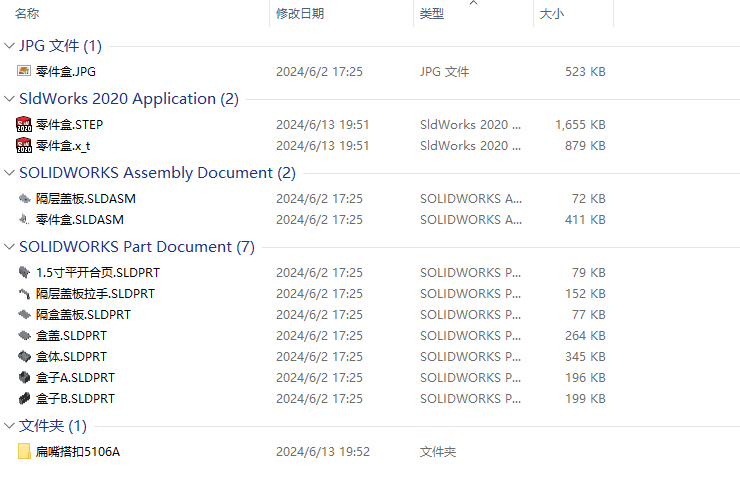Click the 盒子A.SLDPRT part icon
The image size is (740, 480).
(x=24, y=378)
